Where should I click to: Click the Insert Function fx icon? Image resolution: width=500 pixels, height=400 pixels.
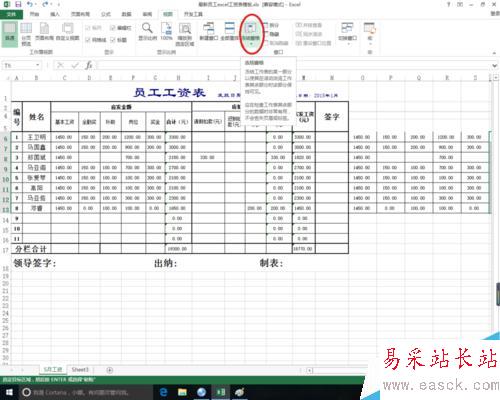[x=89, y=65]
